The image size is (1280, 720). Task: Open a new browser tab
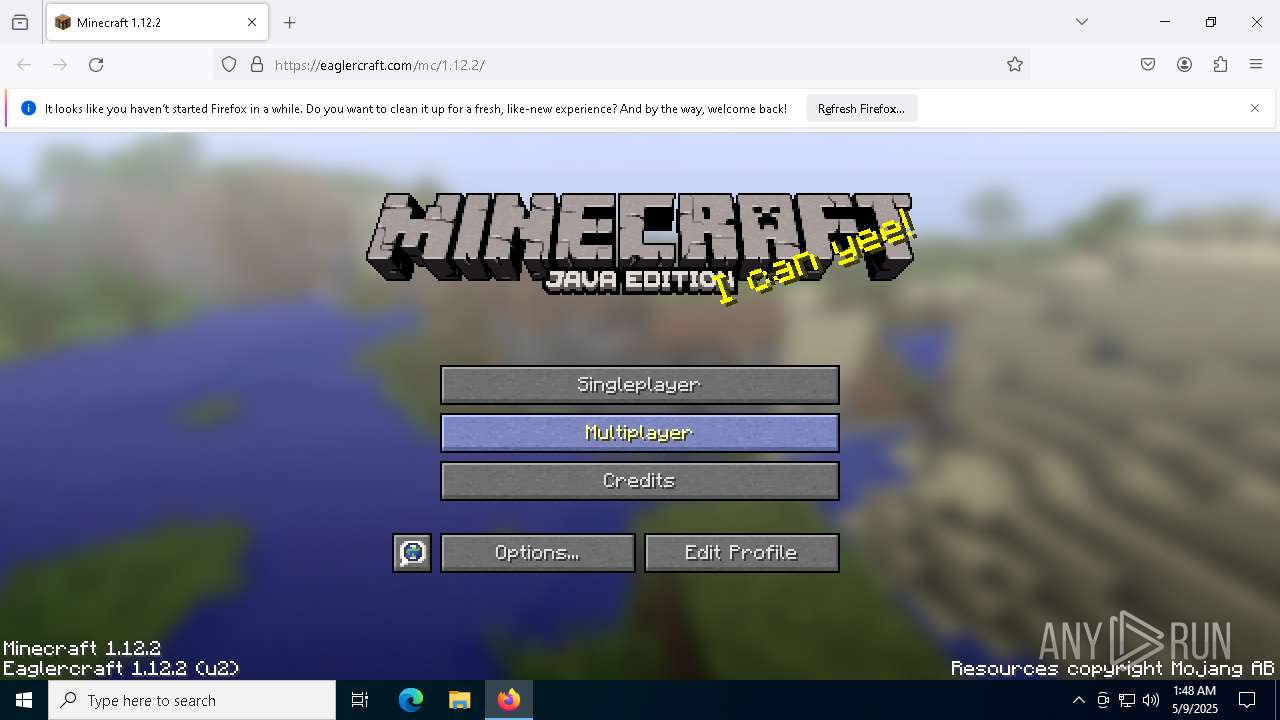click(290, 22)
